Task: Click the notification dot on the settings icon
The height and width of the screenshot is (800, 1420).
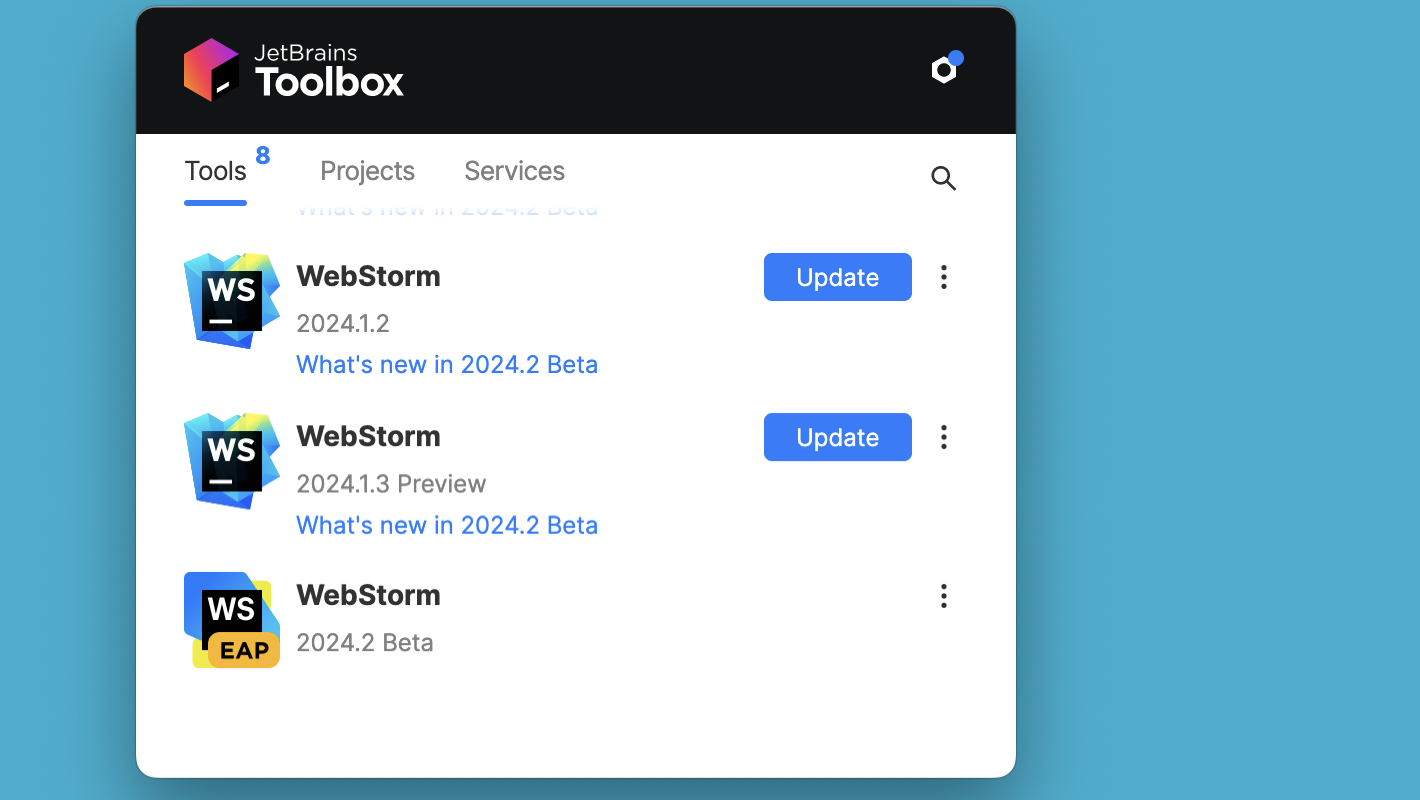Action: [957, 57]
